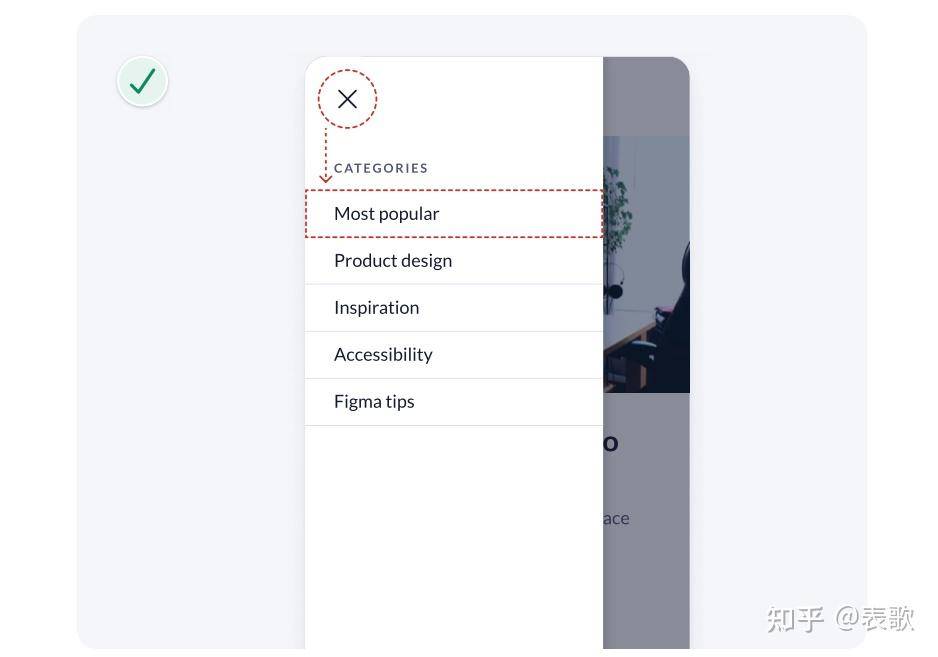Click the red dashed arrow head
Screen dimensions: 938x657
[325, 178]
